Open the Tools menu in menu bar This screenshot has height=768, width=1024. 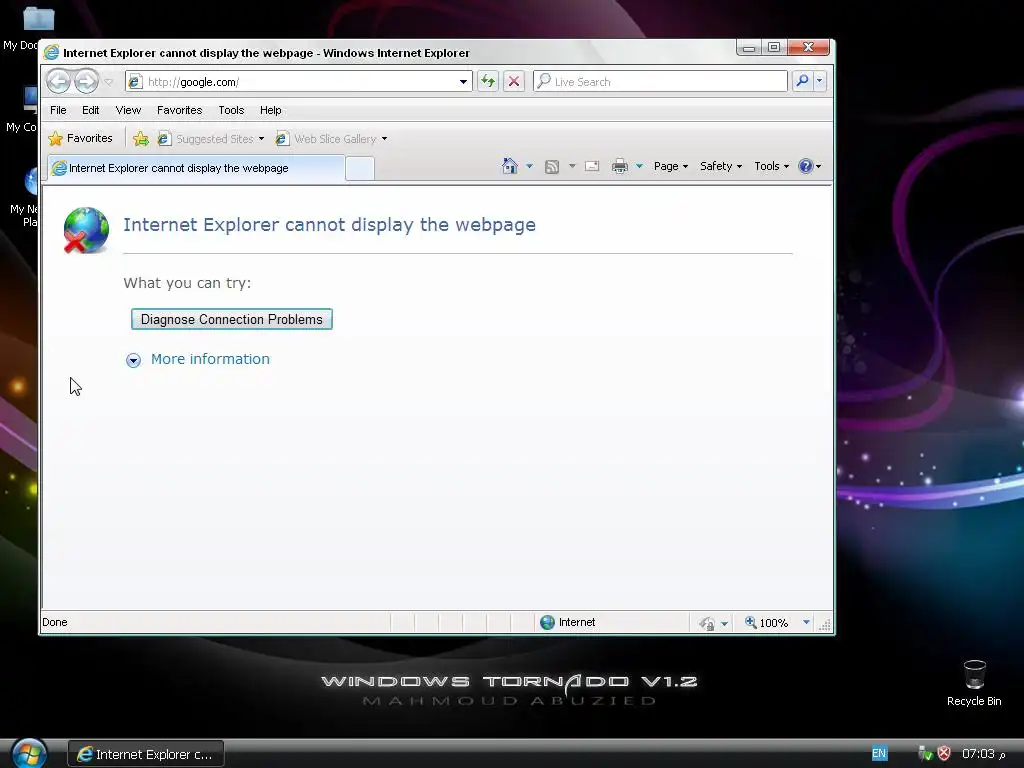231,110
